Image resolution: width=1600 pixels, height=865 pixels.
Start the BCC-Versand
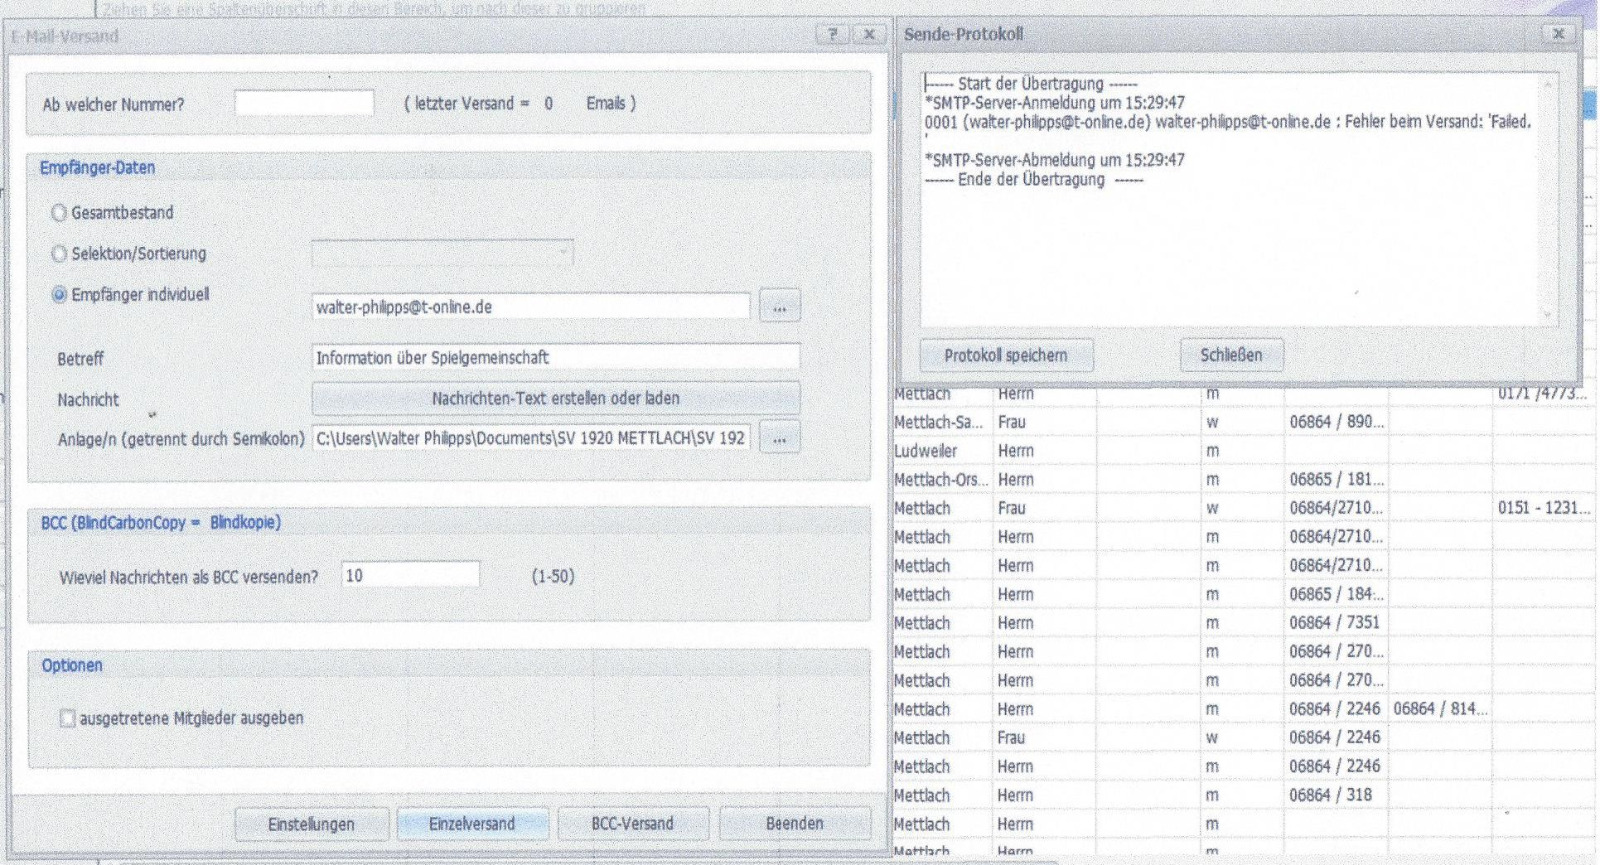click(632, 824)
